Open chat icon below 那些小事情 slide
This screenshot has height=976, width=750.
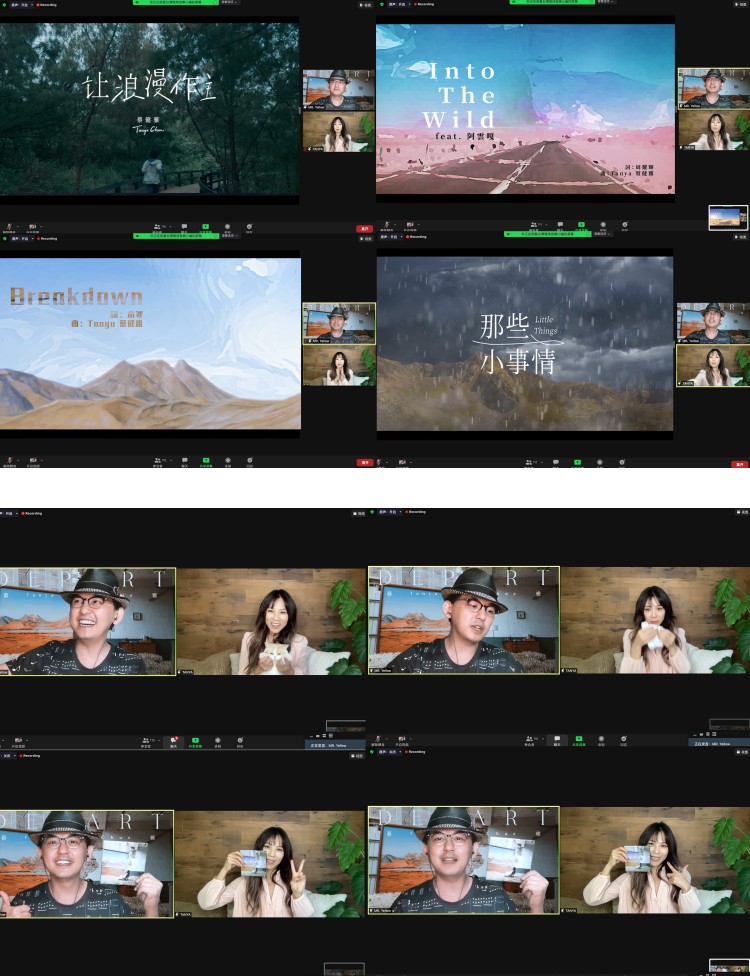(x=556, y=462)
